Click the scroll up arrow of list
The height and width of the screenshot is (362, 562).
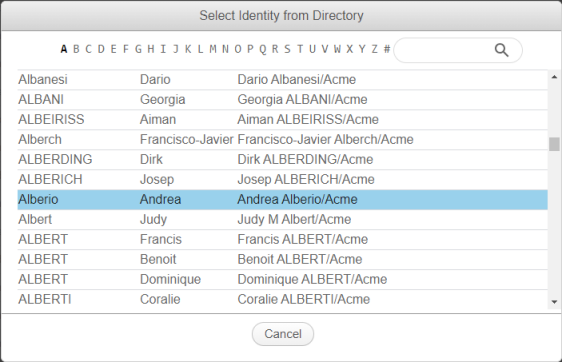tap(554, 77)
